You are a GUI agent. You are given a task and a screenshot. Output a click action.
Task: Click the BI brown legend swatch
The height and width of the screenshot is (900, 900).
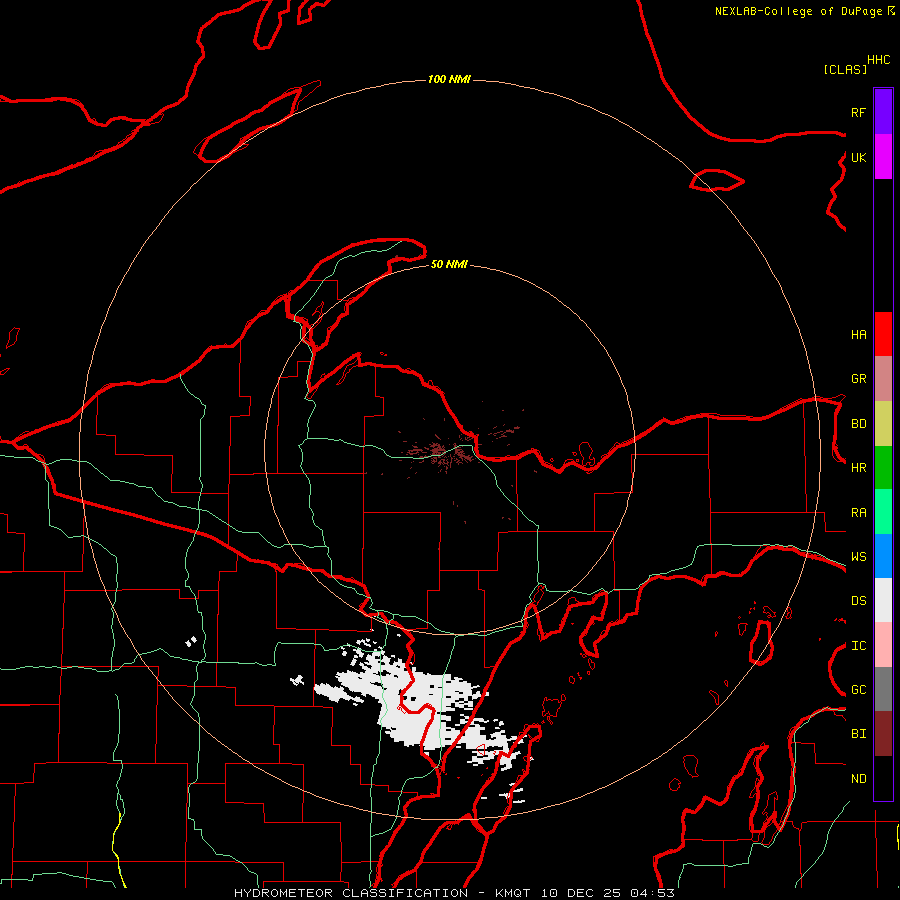pyautogui.click(x=883, y=734)
